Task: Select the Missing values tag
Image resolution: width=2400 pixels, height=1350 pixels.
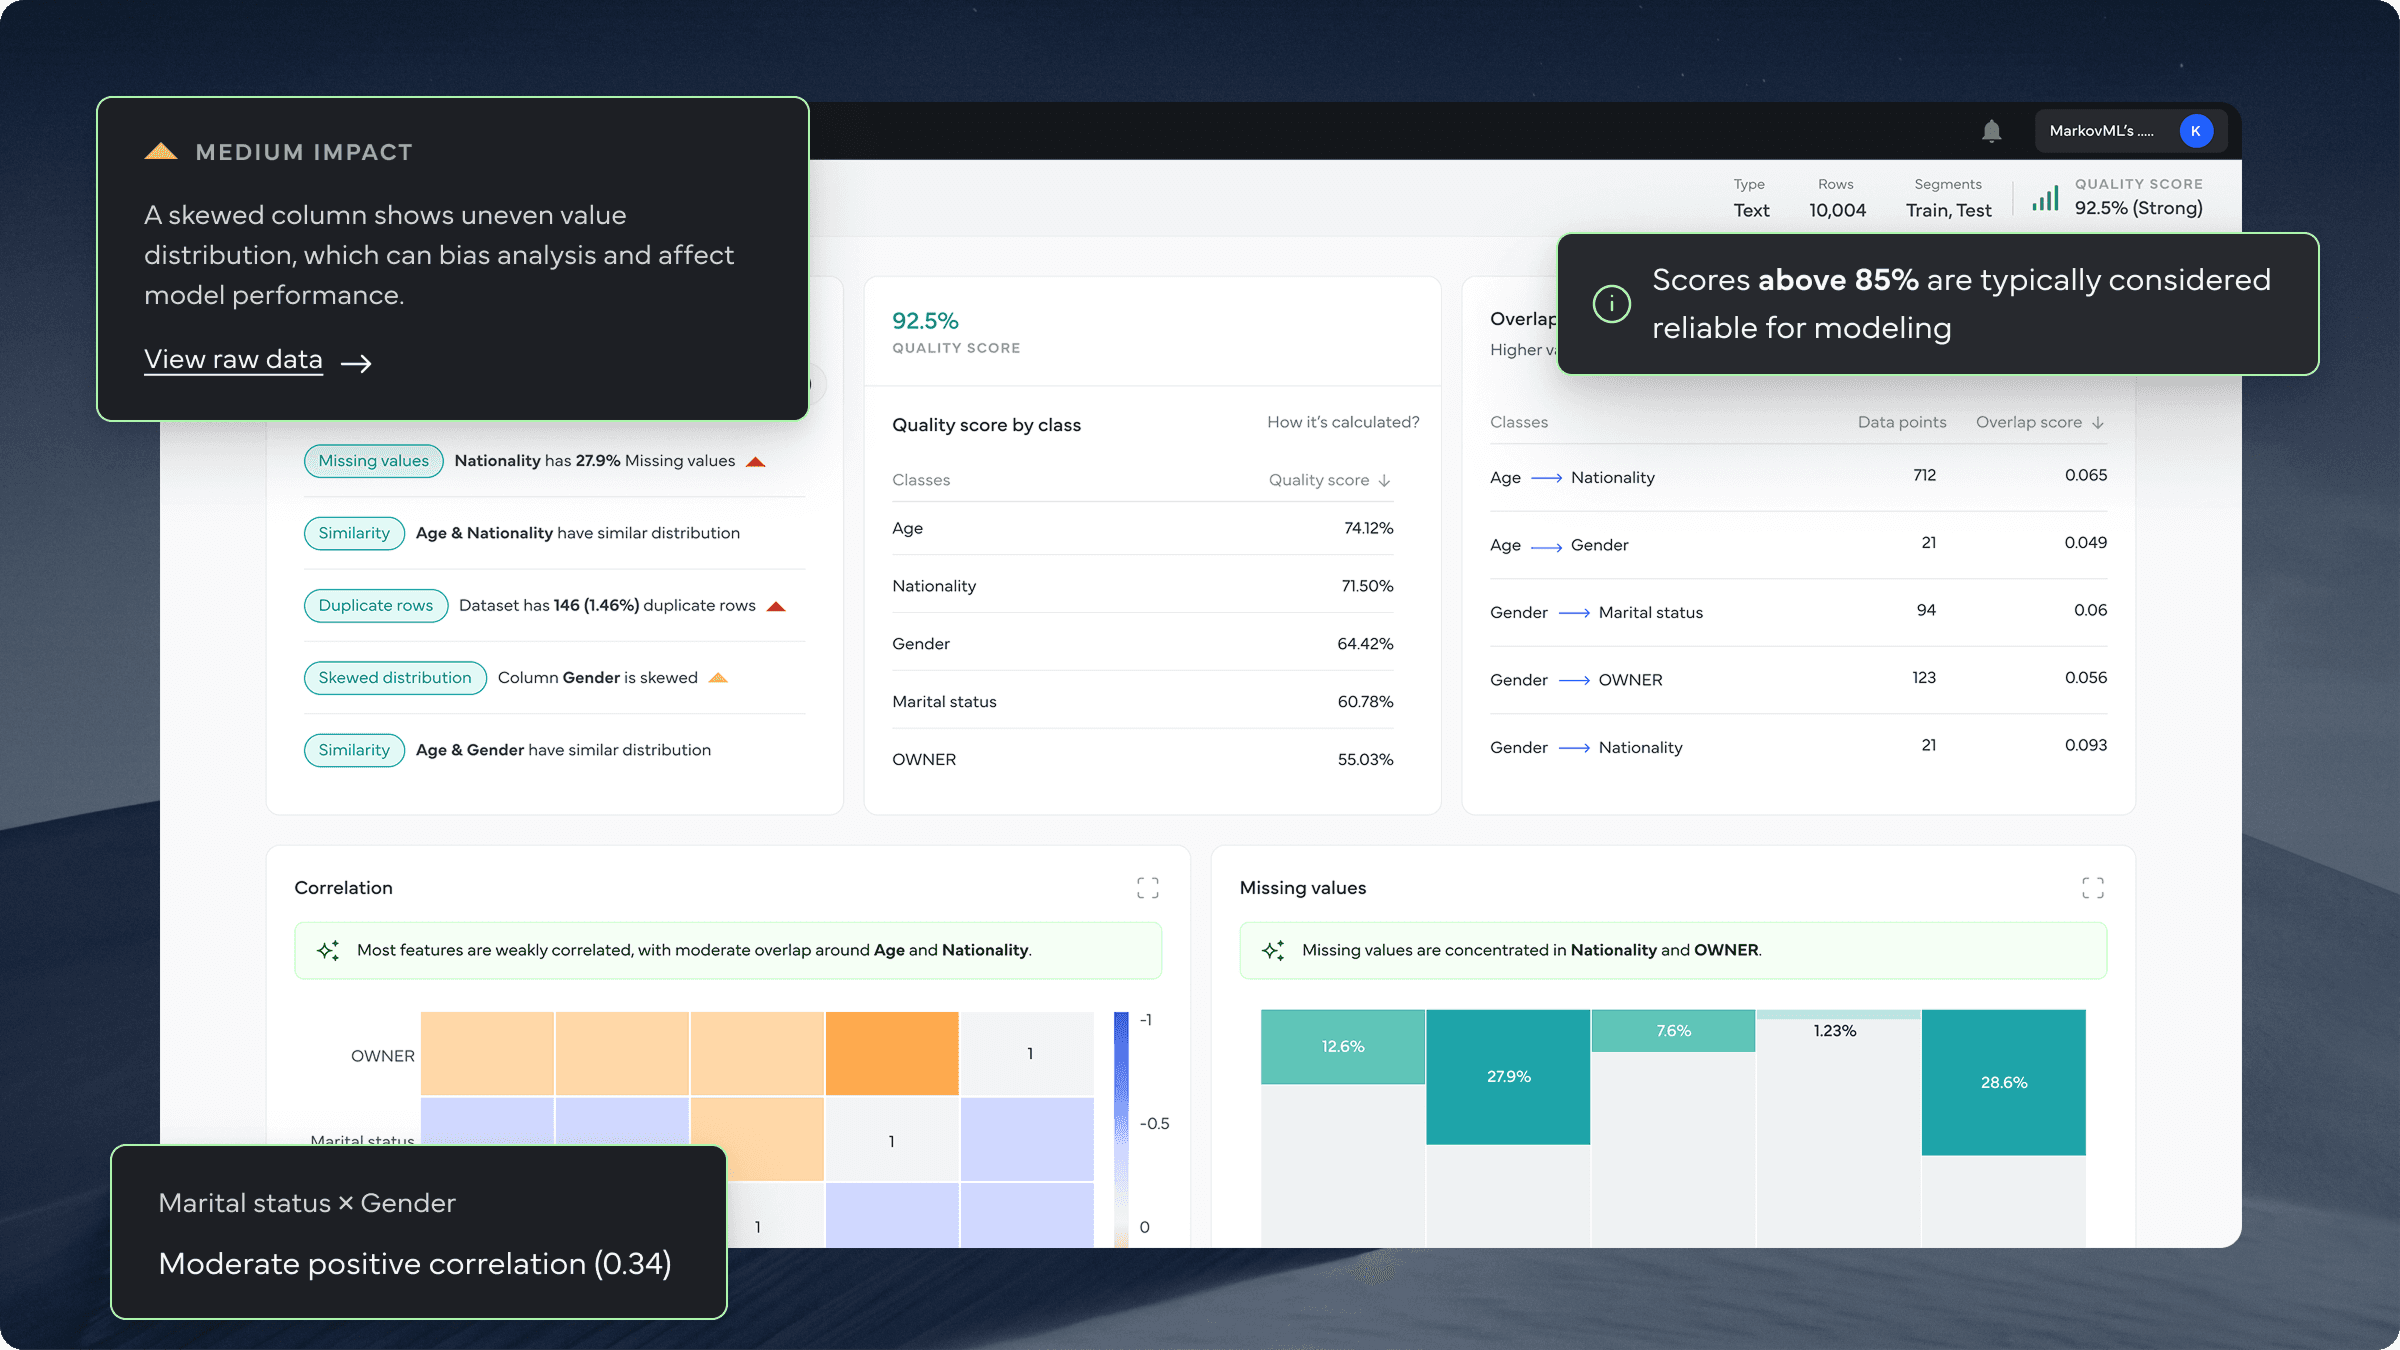Action: coord(373,461)
